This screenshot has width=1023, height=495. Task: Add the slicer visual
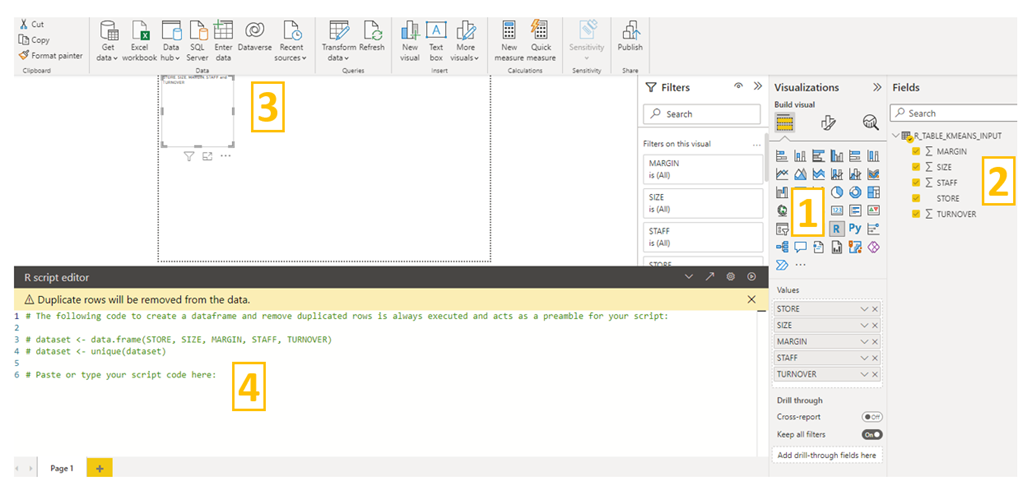click(782, 229)
